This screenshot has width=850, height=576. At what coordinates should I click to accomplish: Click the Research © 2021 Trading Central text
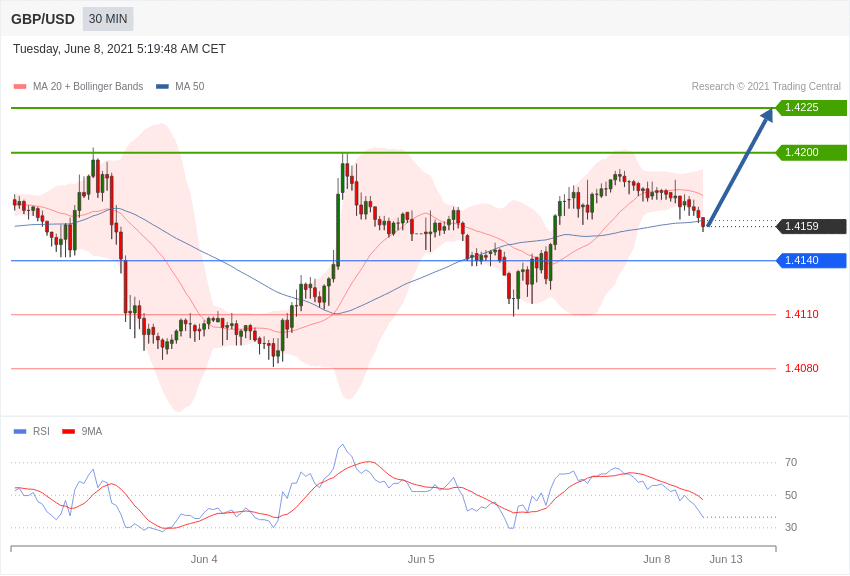766,86
